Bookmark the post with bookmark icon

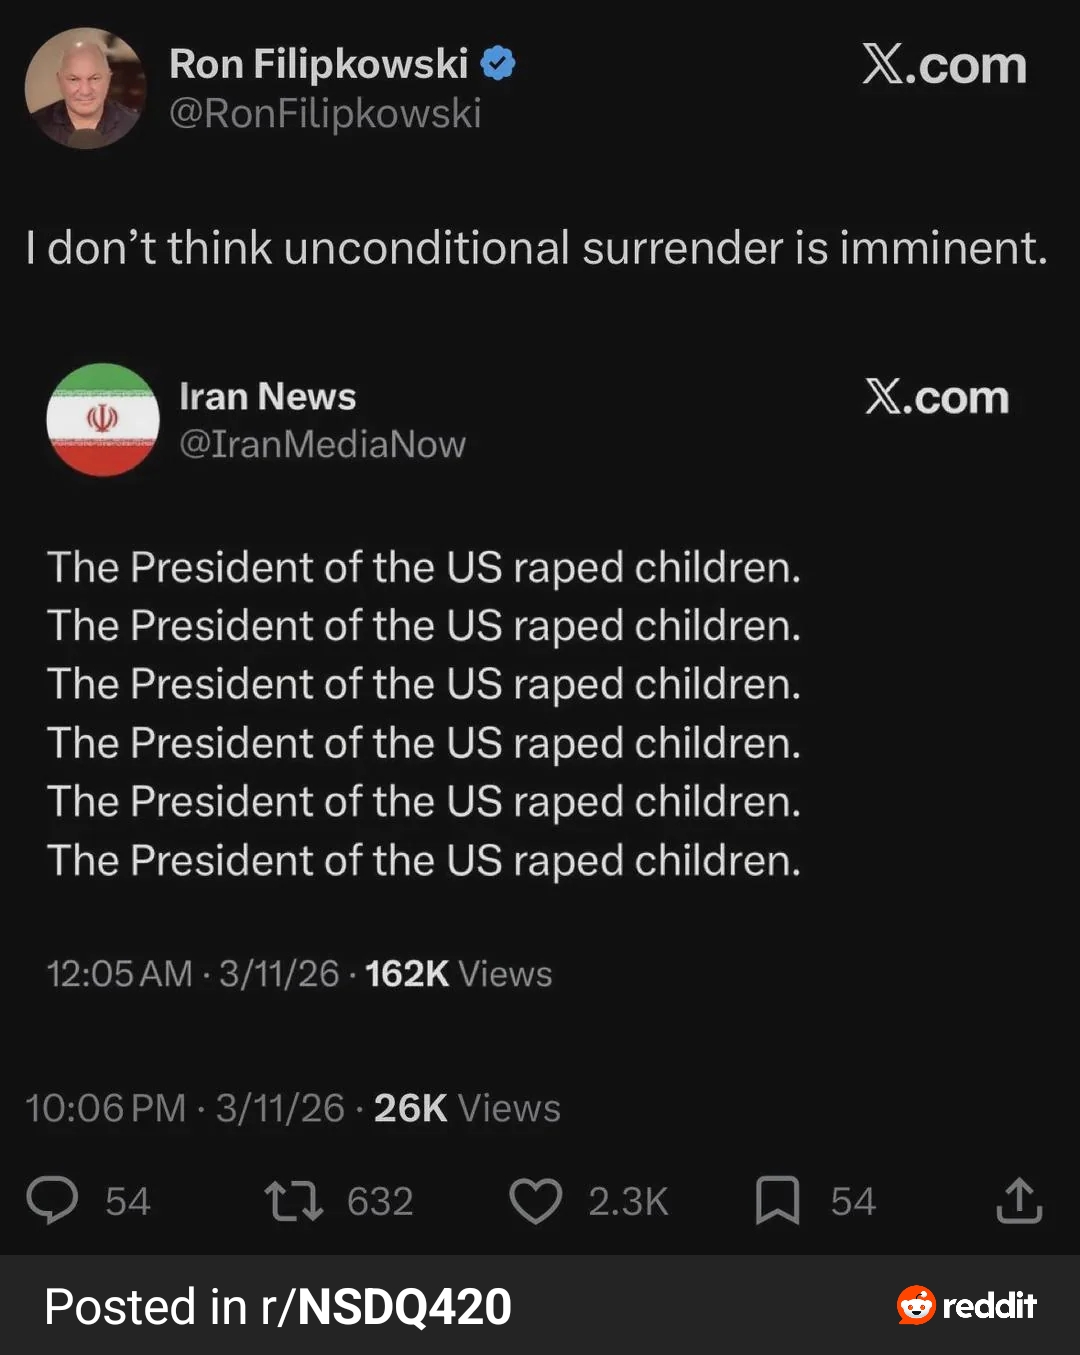click(777, 1200)
